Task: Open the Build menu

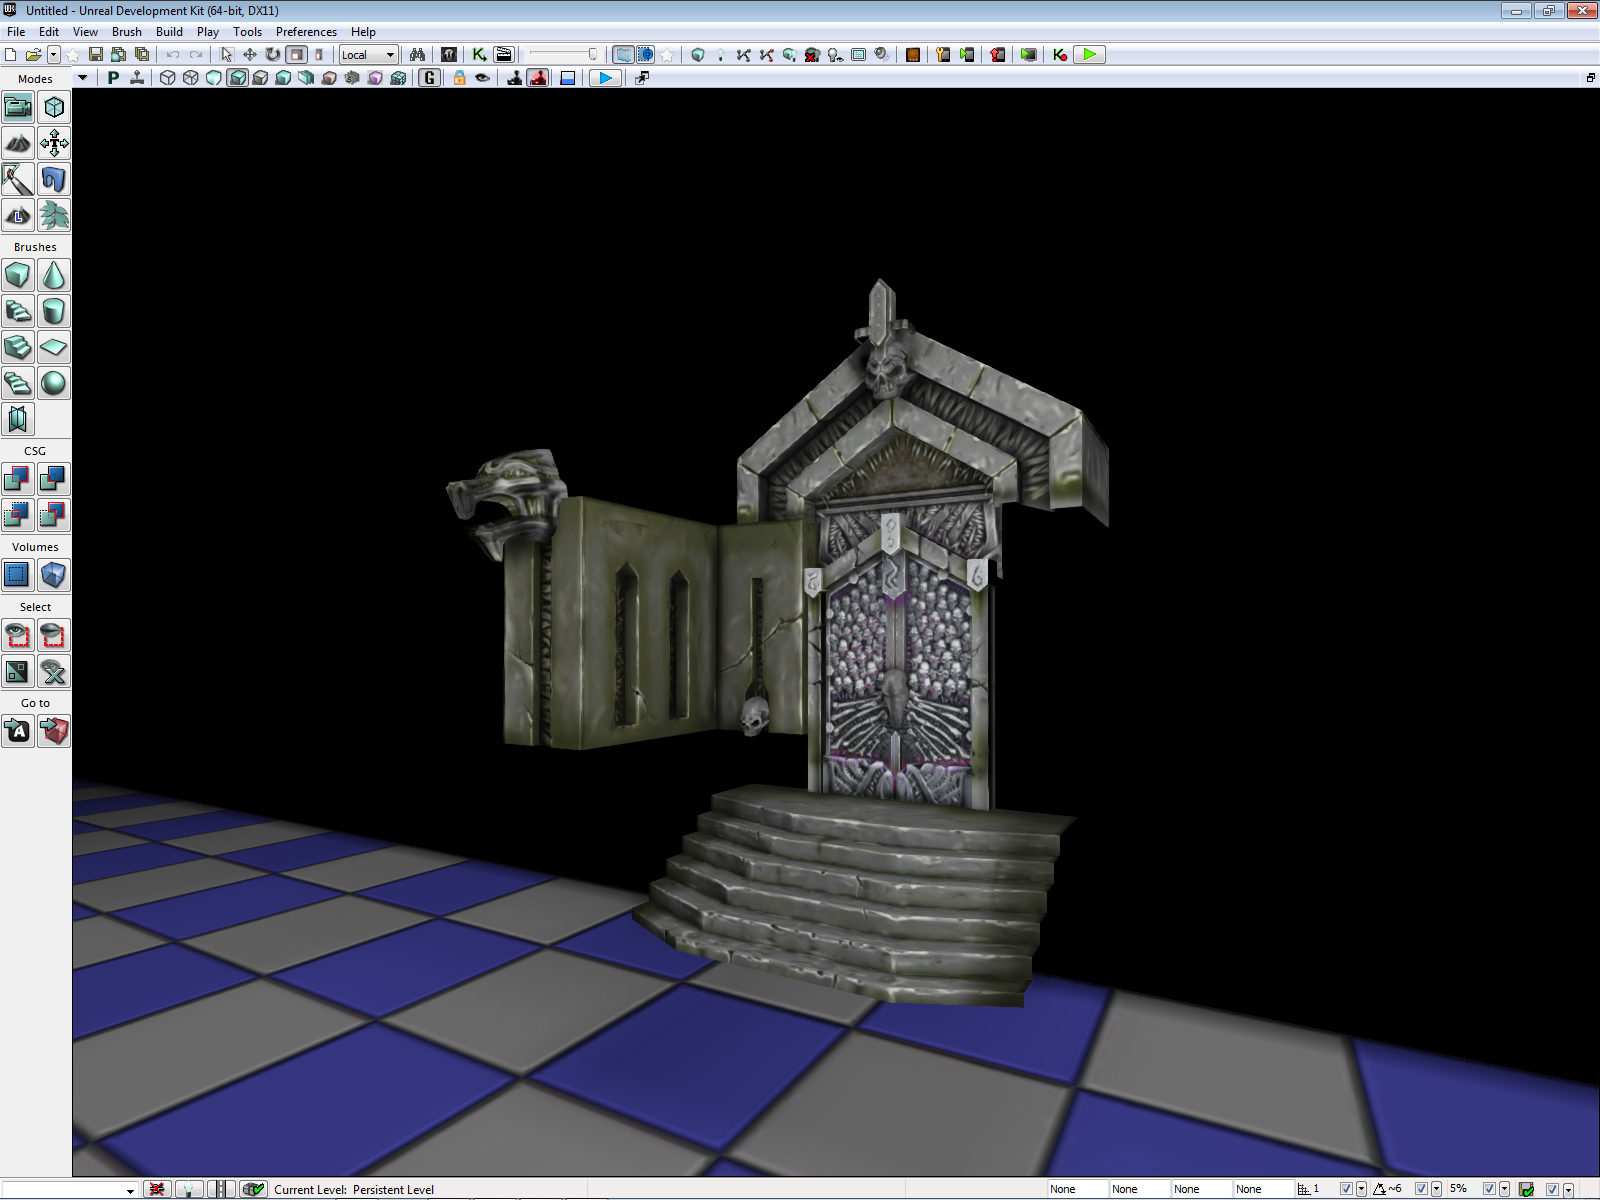Action: (169, 32)
